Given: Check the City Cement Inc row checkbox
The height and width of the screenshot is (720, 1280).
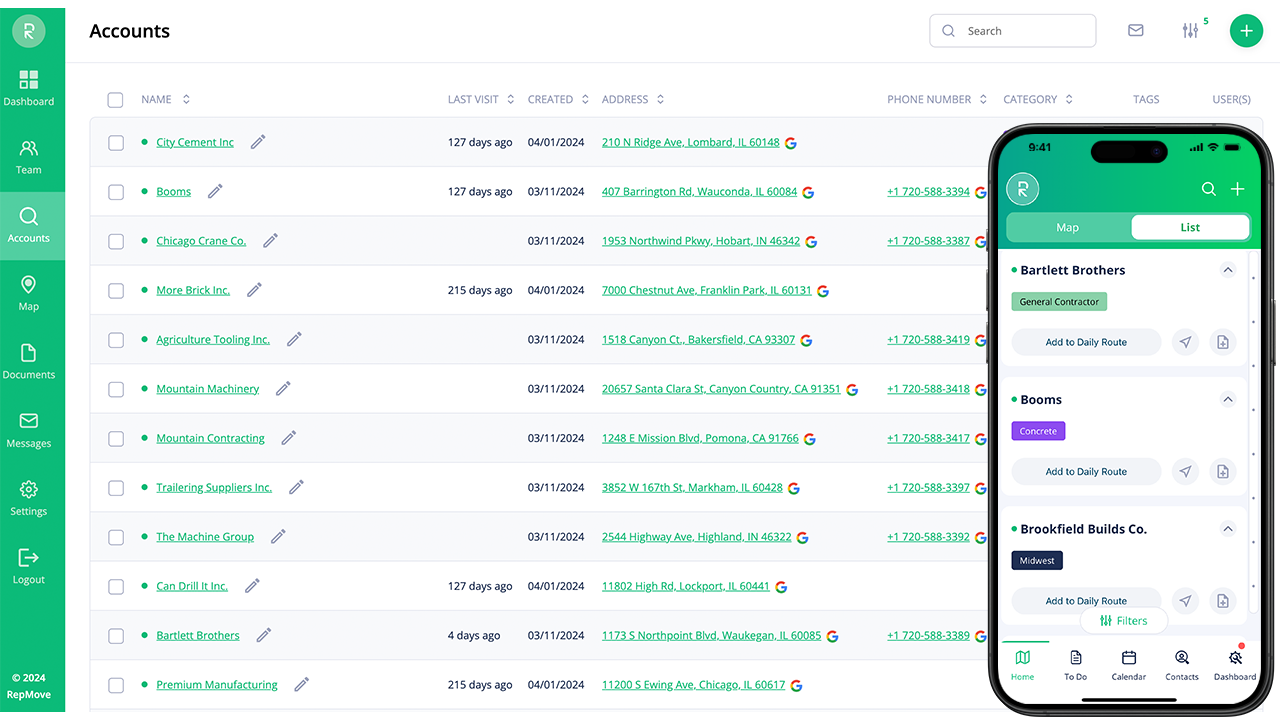Looking at the screenshot, I should pyautogui.click(x=116, y=143).
